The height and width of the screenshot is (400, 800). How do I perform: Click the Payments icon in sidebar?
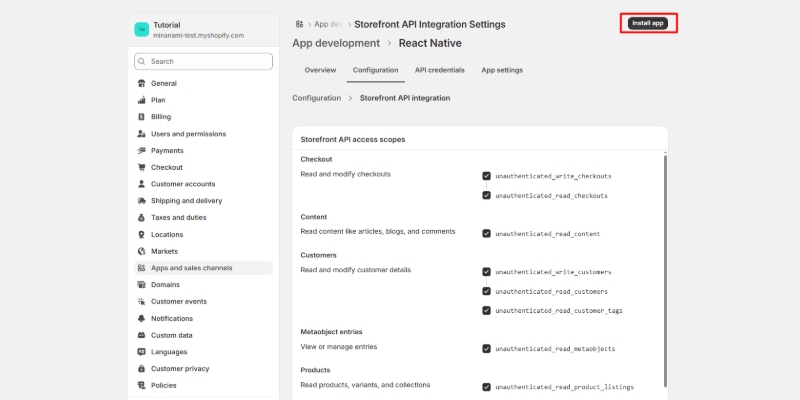click(x=141, y=150)
